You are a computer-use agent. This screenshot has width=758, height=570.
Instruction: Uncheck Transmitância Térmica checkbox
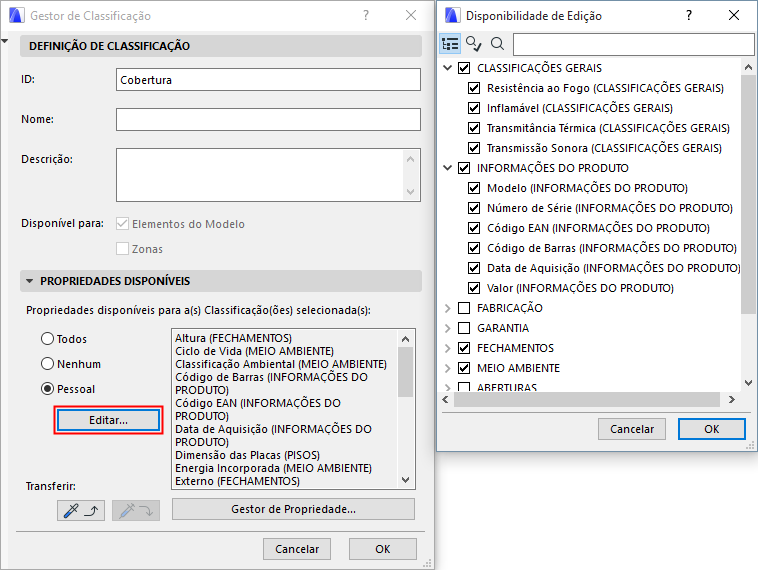point(474,128)
